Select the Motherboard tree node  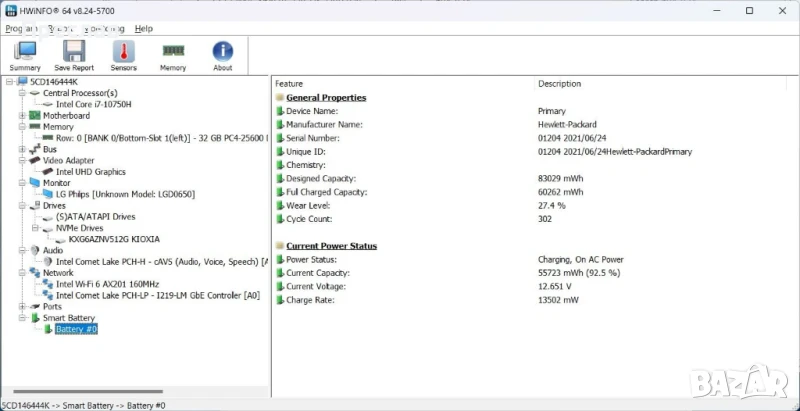(66, 116)
